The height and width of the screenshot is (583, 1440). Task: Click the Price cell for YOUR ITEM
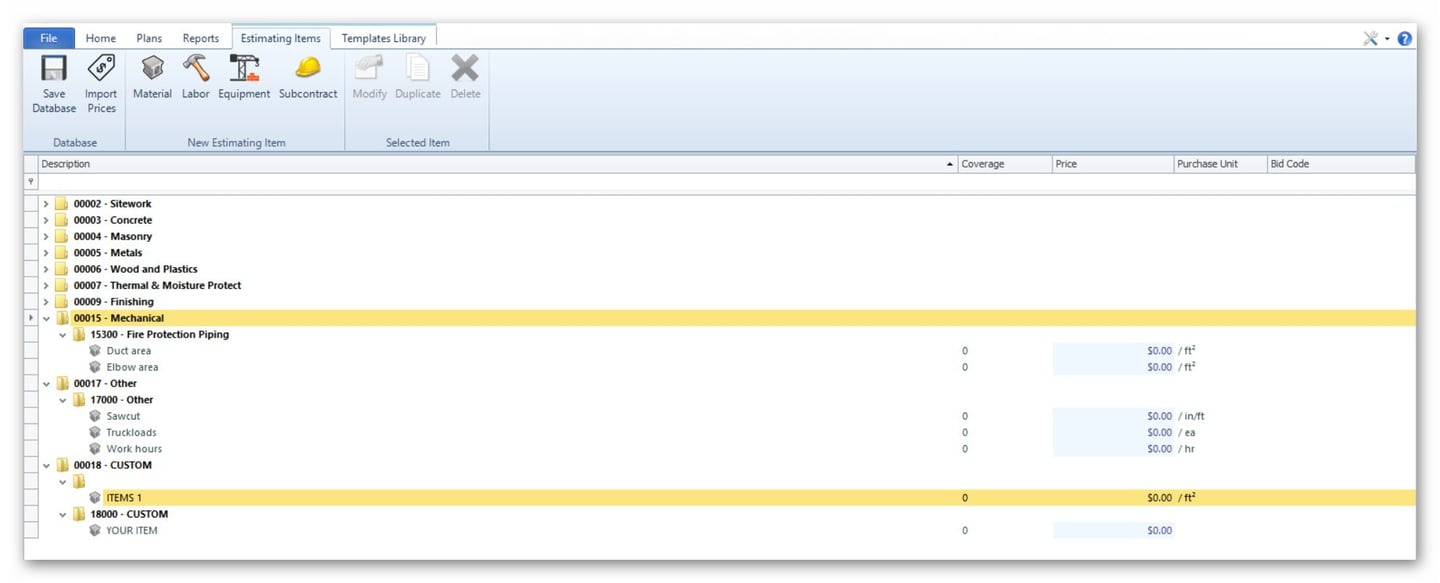click(x=1113, y=530)
